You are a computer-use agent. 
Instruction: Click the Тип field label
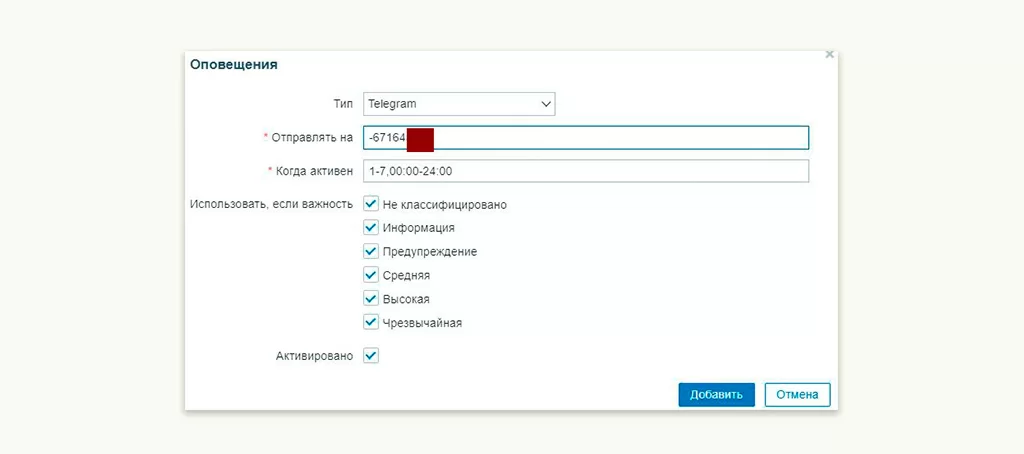343,103
